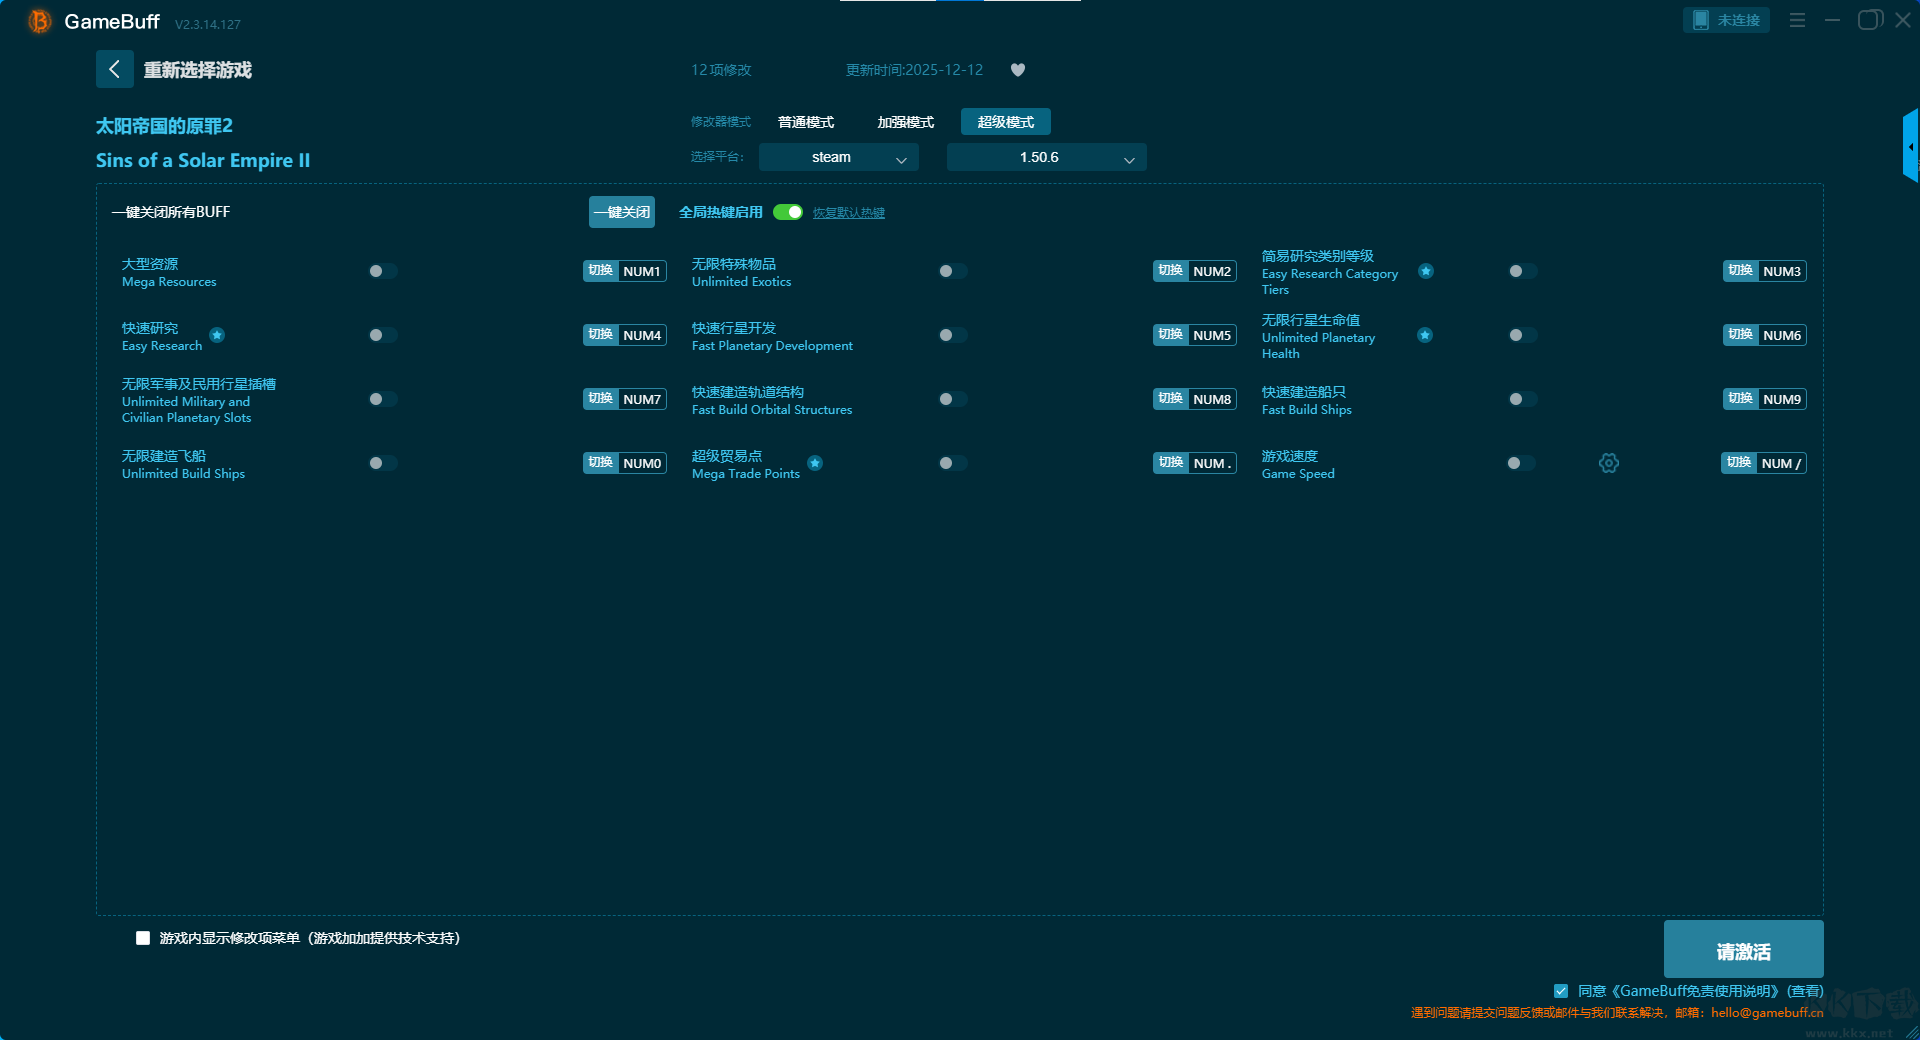Click star badge beside Unlimited Planetary Health
The height and width of the screenshot is (1040, 1920).
click(1425, 335)
